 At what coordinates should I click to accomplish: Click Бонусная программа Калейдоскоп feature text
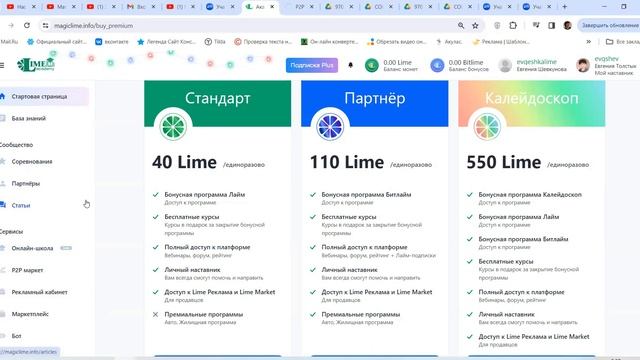[530, 195]
